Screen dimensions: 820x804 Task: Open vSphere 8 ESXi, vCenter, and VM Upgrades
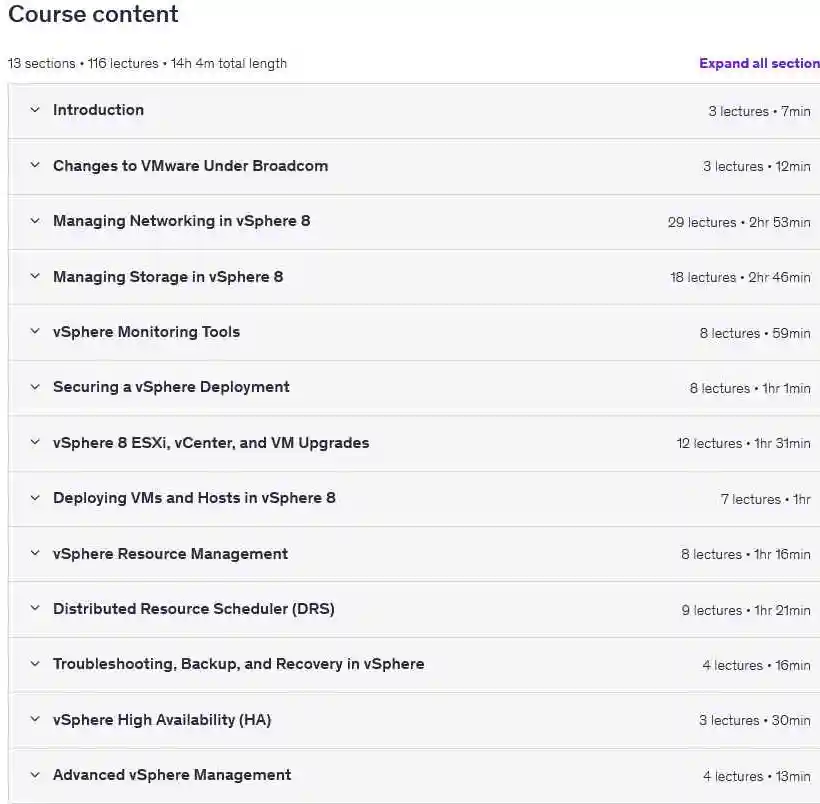click(211, 443)
